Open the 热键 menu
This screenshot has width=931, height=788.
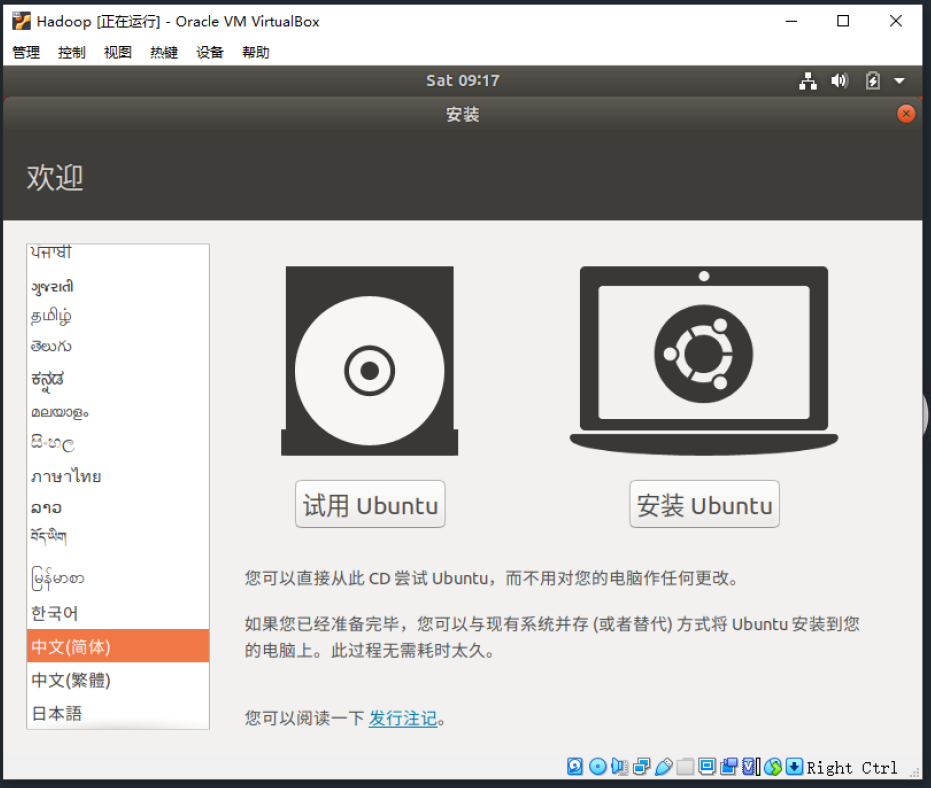(x=164, y=52)
